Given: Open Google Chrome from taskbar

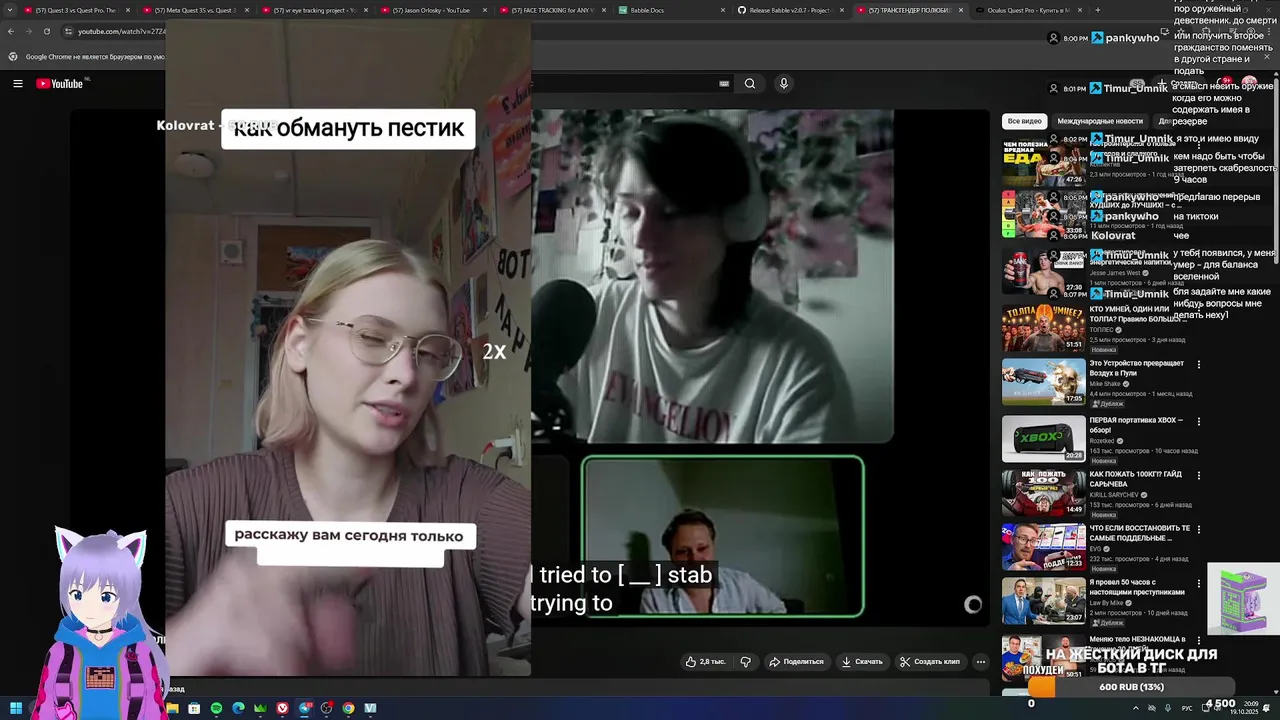Looking at the screenshot, I should point(348,708).
